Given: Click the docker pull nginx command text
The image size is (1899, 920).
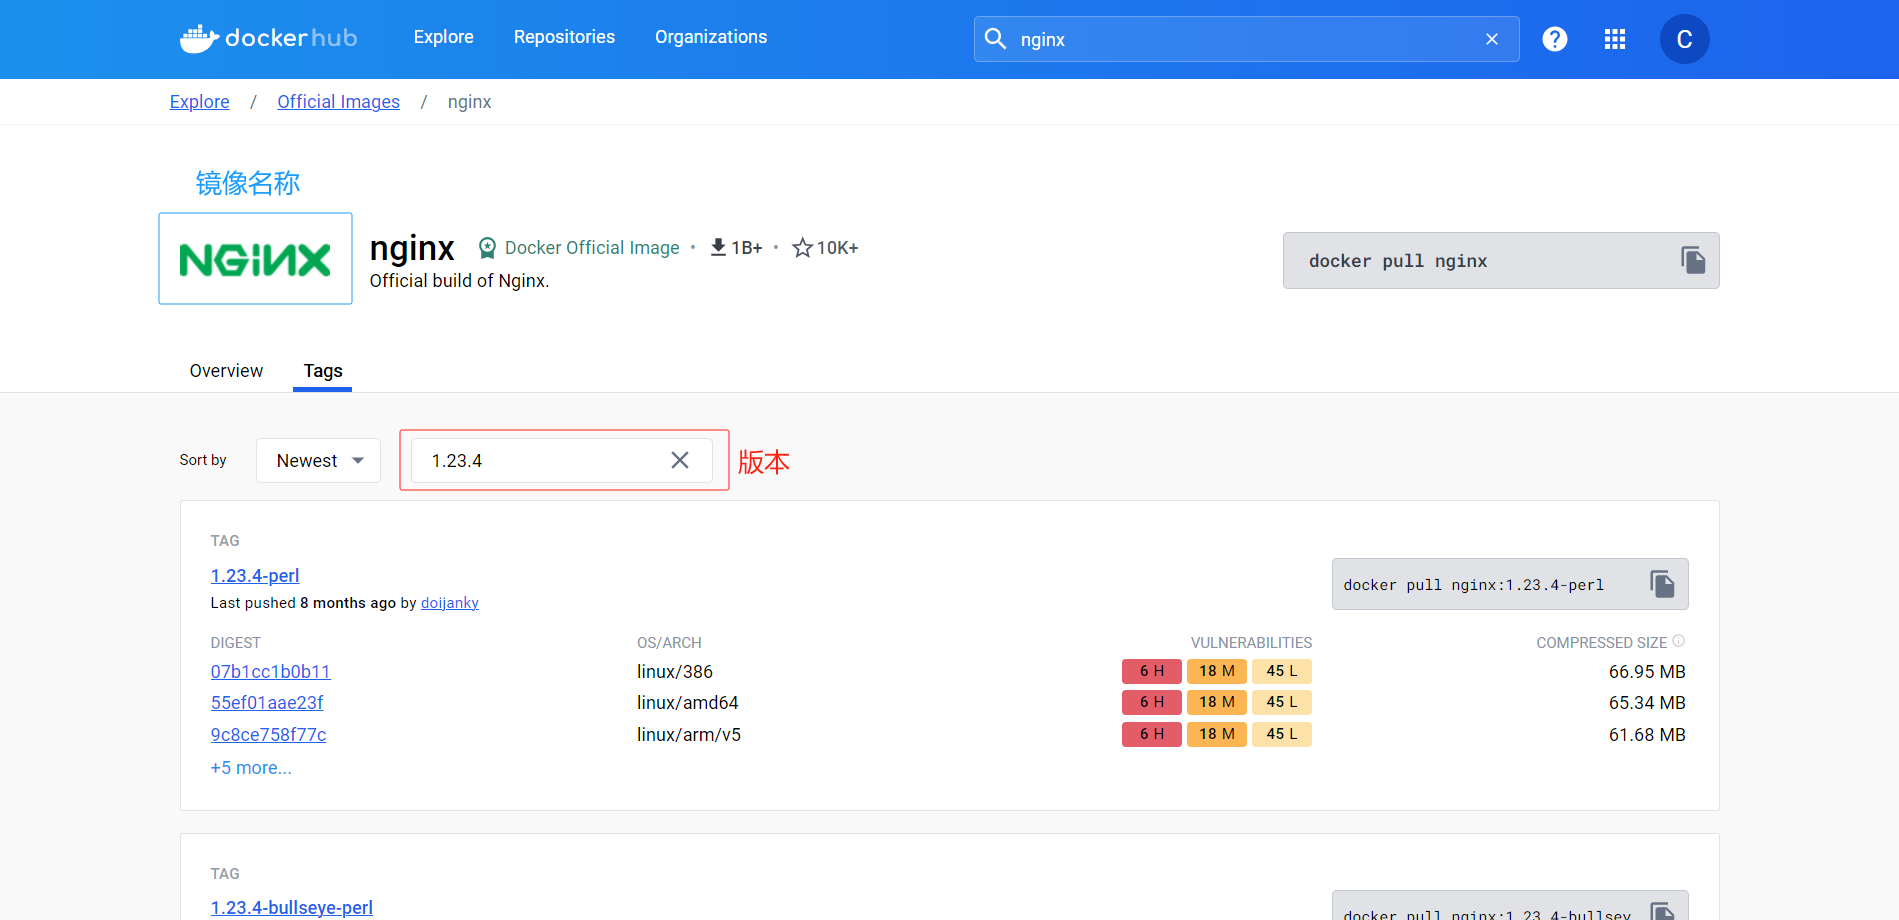Looking at the screenshot, I should pyautogui.click(x=1397, y=261).
